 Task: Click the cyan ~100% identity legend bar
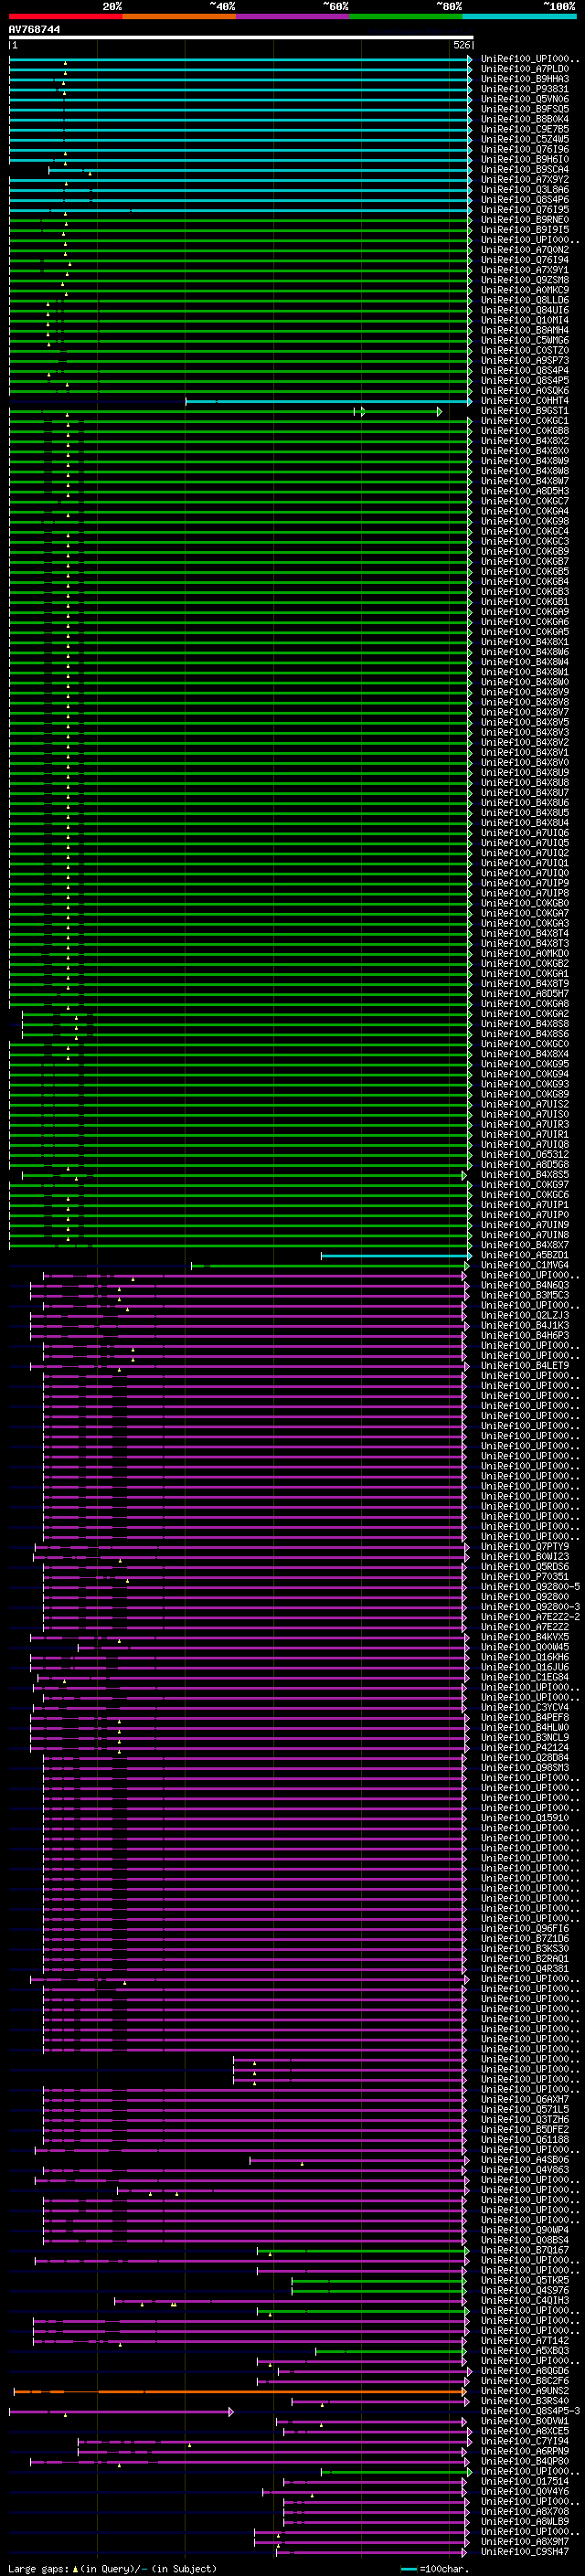519,16
